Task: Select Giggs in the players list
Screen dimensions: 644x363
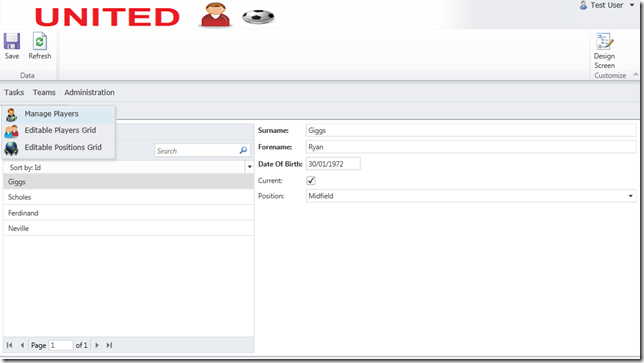Action: point(129,182)
